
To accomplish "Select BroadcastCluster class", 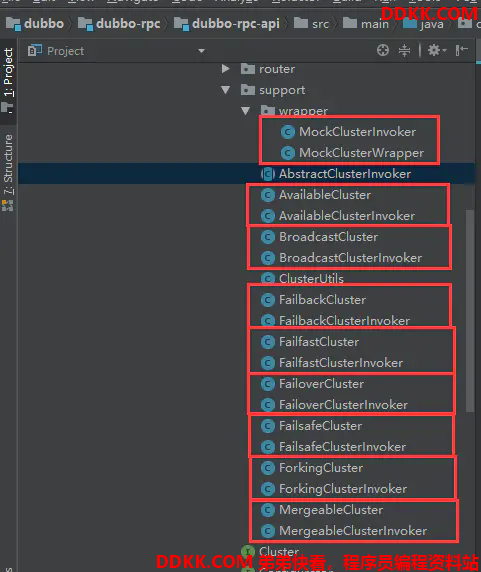I will coord(329,237).
